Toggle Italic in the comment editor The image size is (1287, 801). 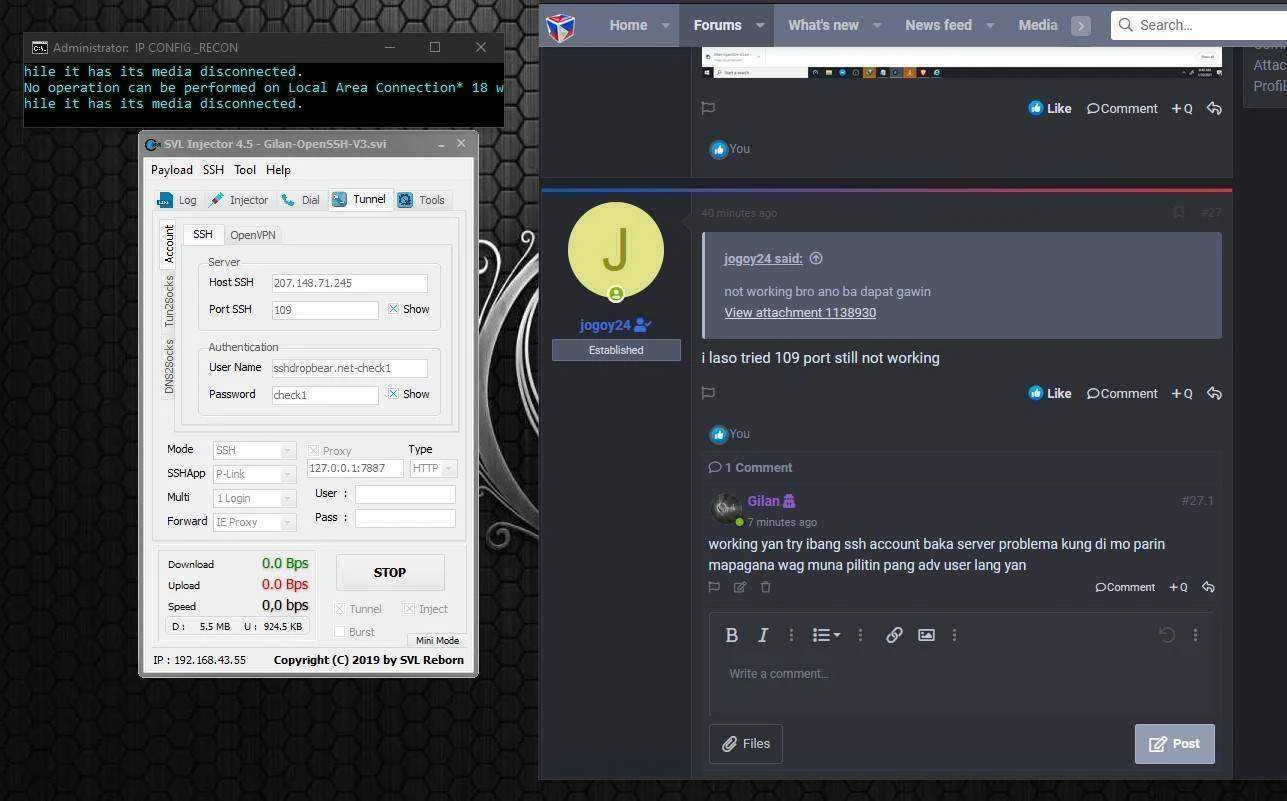tap(763, 635)
